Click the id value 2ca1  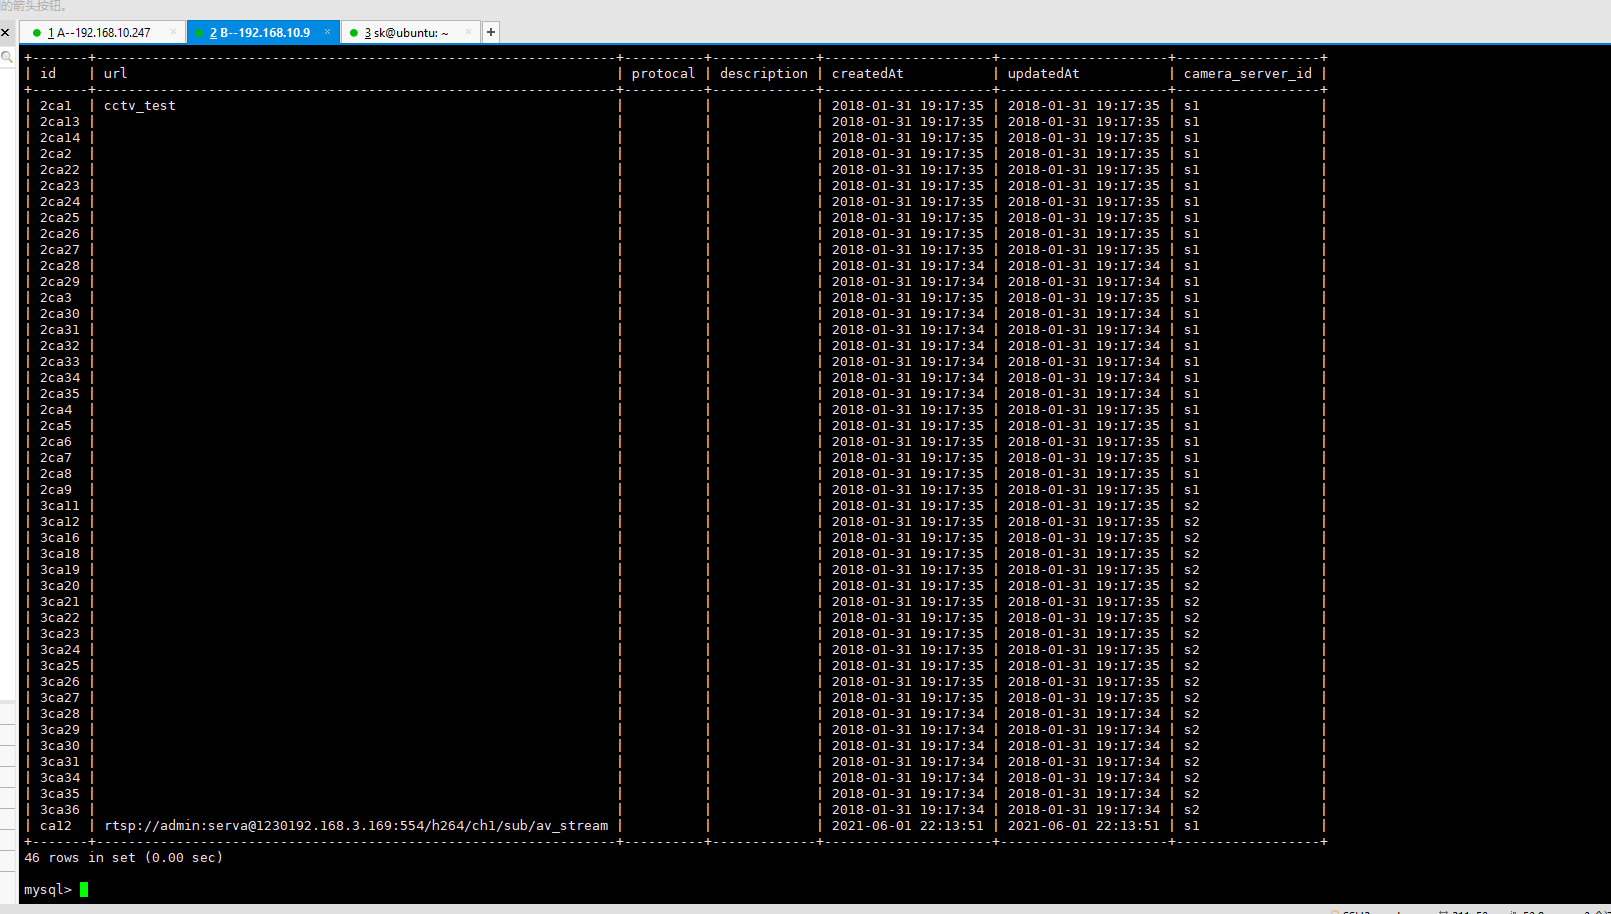56,105
